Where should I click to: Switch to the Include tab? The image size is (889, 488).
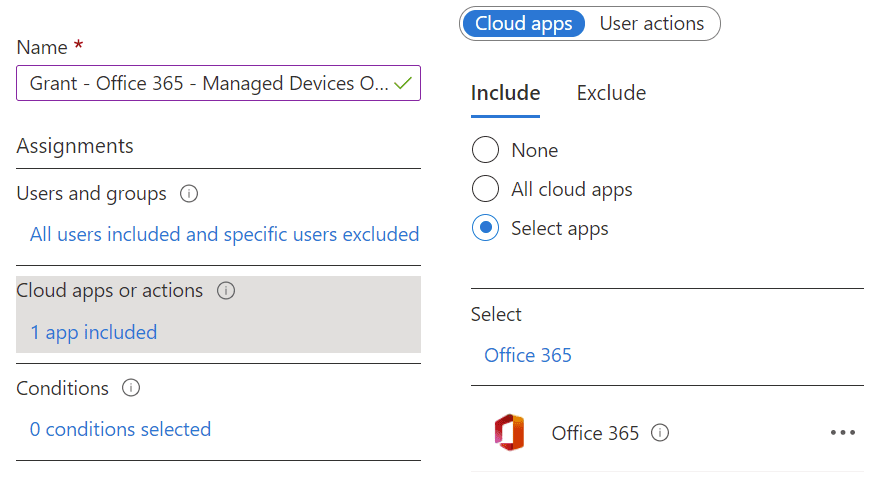(x=505, y=93)
